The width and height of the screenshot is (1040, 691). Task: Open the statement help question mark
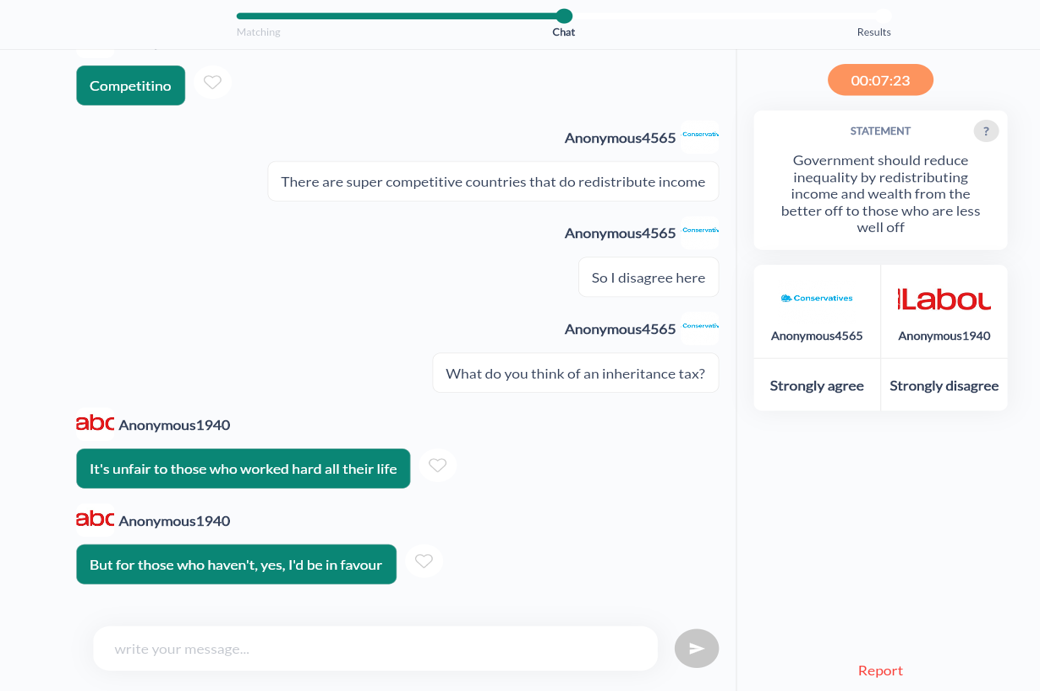[x=985, y=131]
